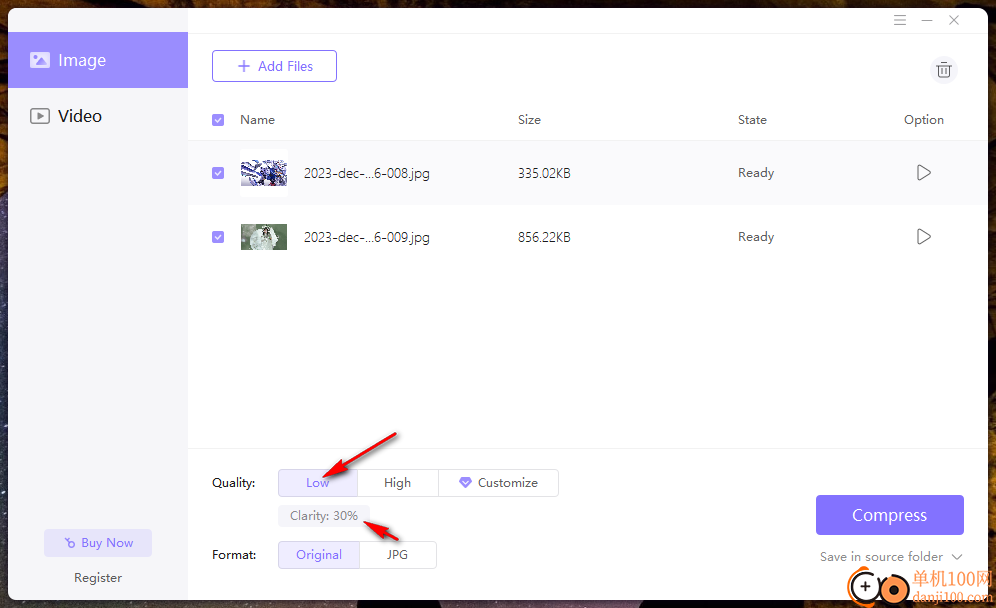This screenshot has width=996, height=608.
Task: Open the hamburger menu icon
Action: click(x=899, y=20)
